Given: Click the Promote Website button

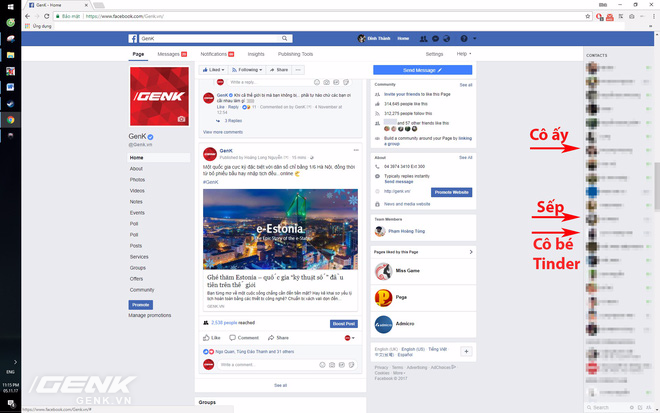Looking at the screenshot, I should [451, 192].
